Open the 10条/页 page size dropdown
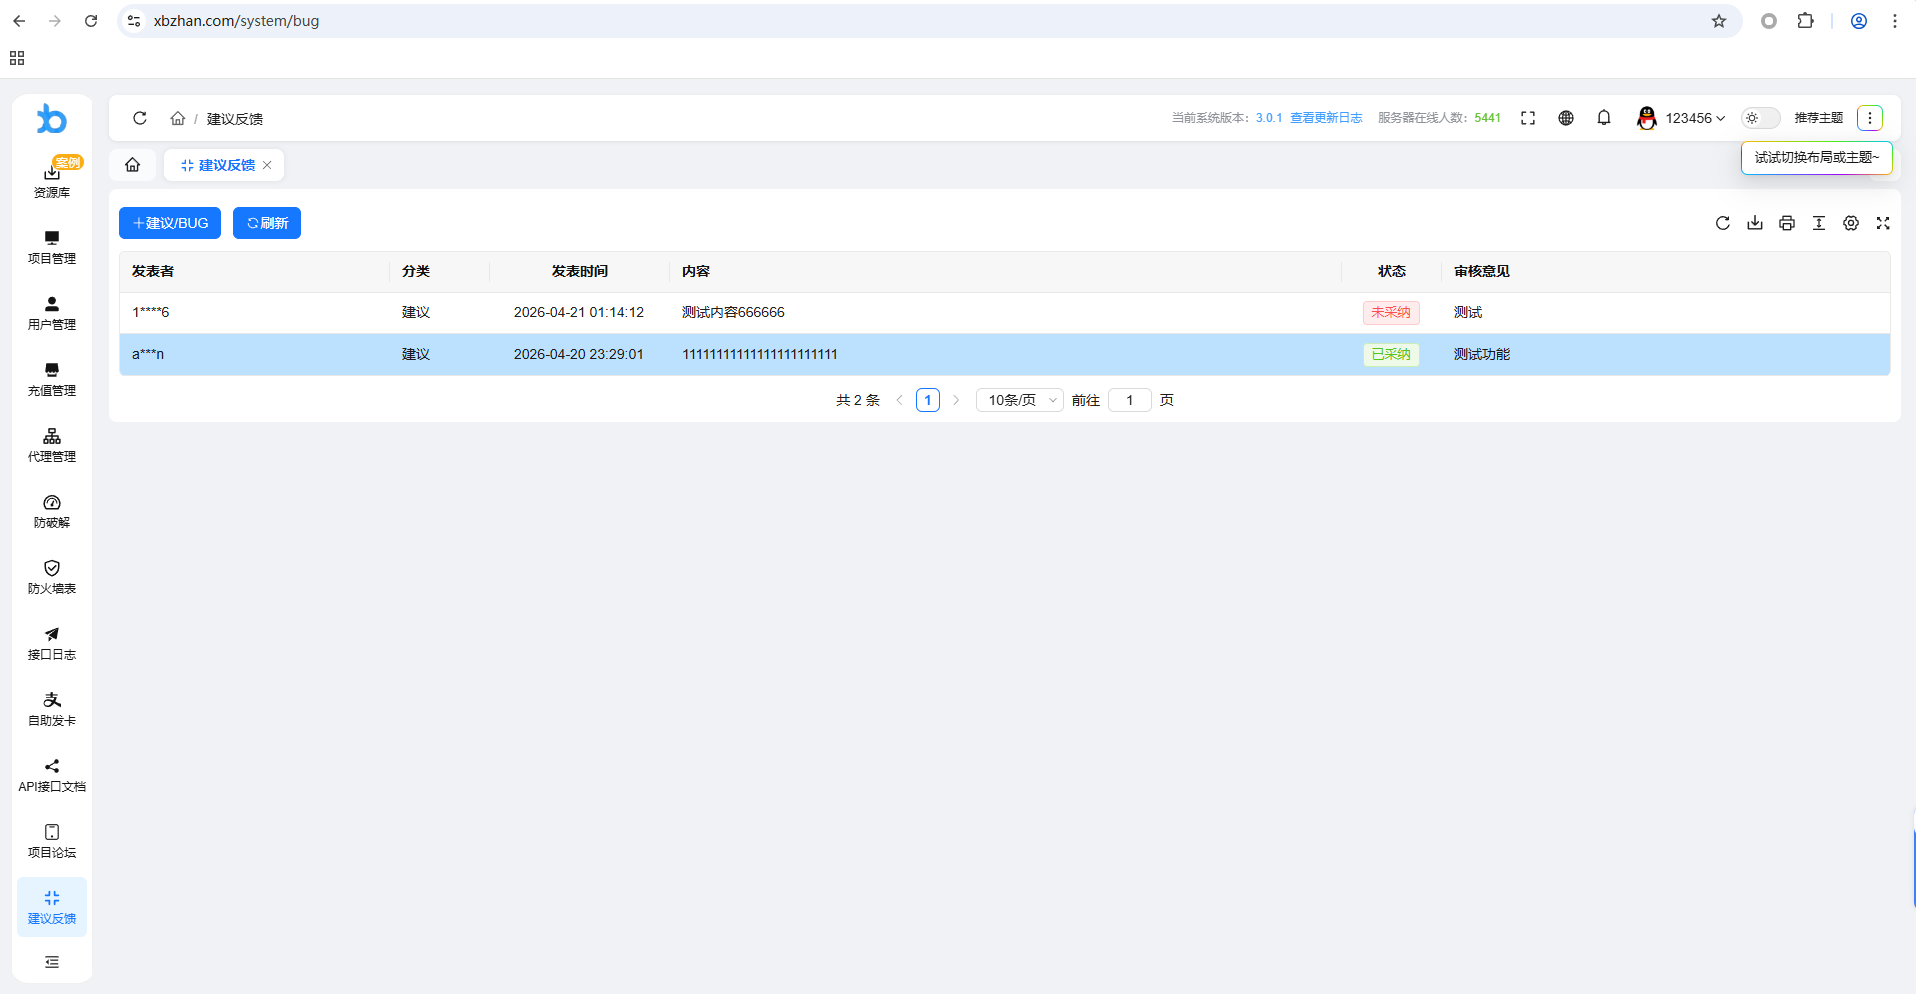This screenshot has width=1916, height=994. click(1019, 400)
